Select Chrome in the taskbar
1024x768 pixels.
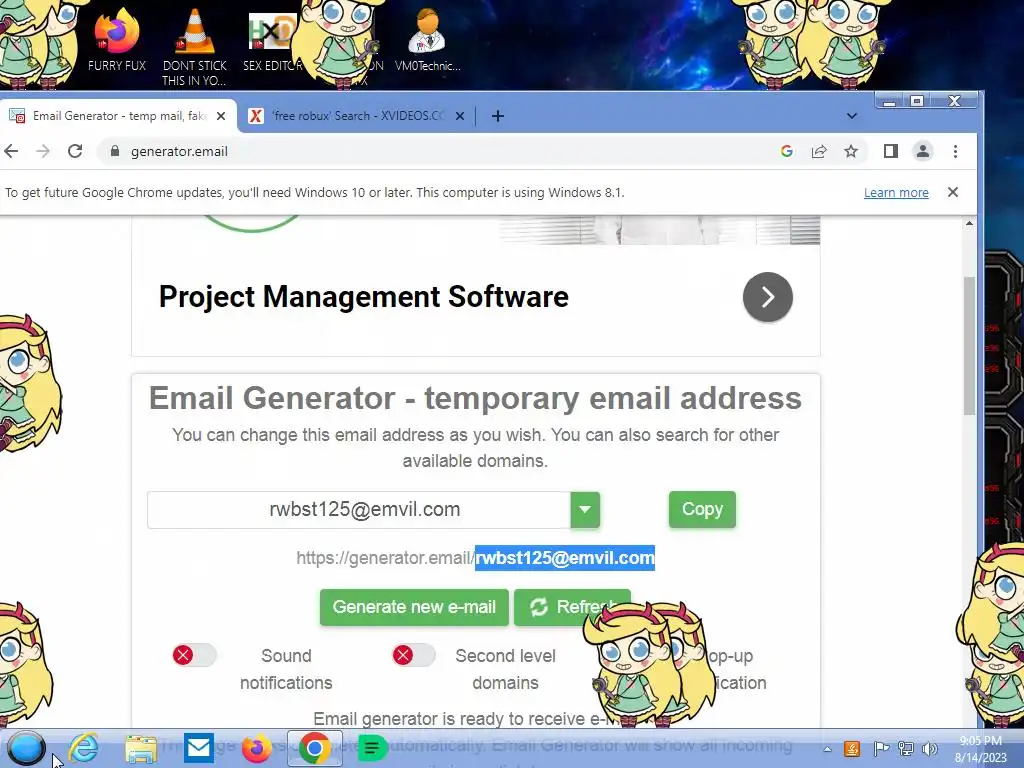tap(315, 748)
